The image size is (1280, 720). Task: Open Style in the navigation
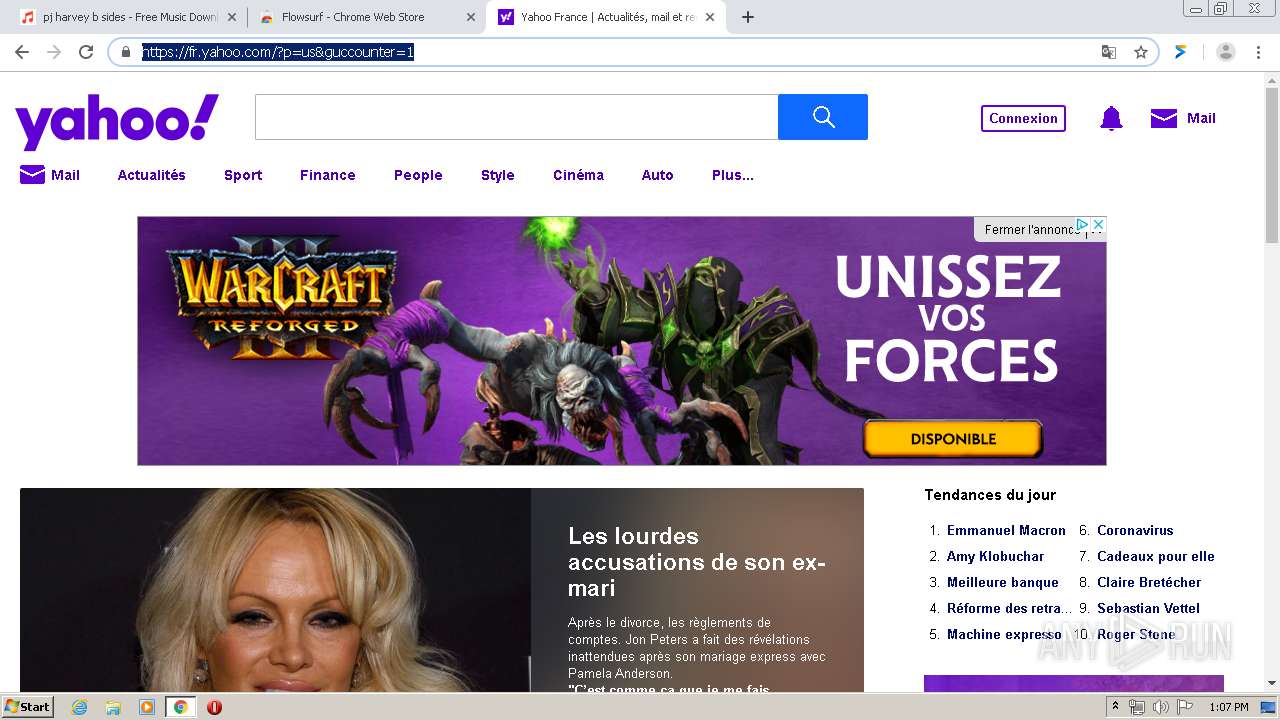(x=497, y=175)
